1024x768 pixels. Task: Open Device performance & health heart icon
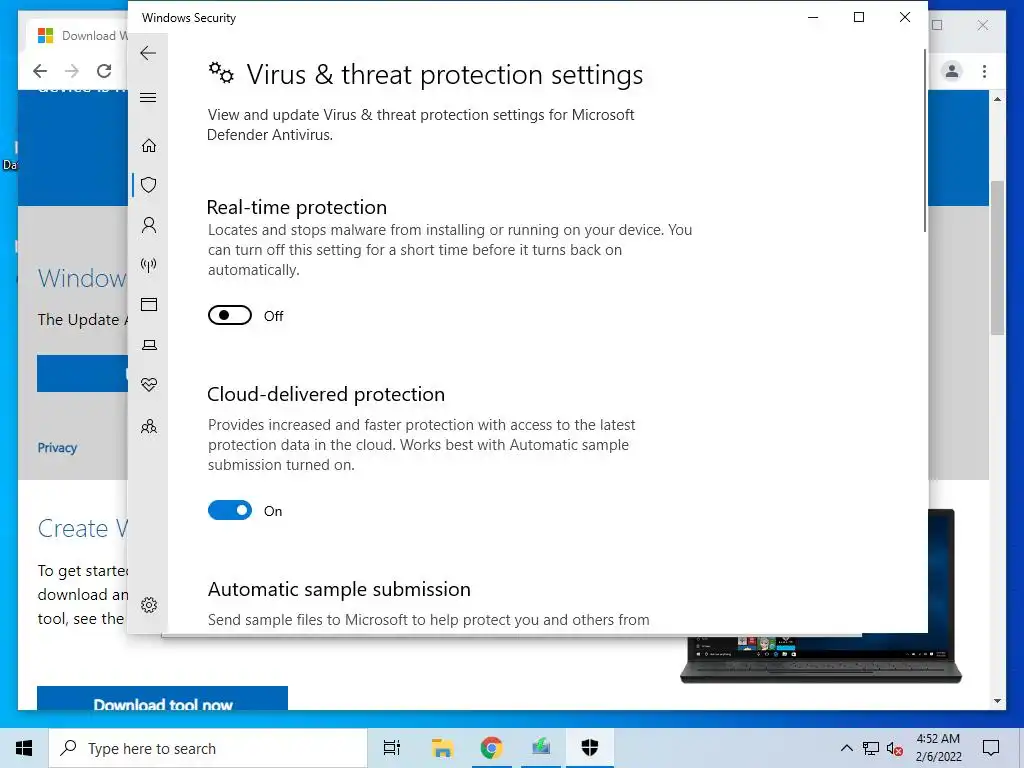point(149,385)
